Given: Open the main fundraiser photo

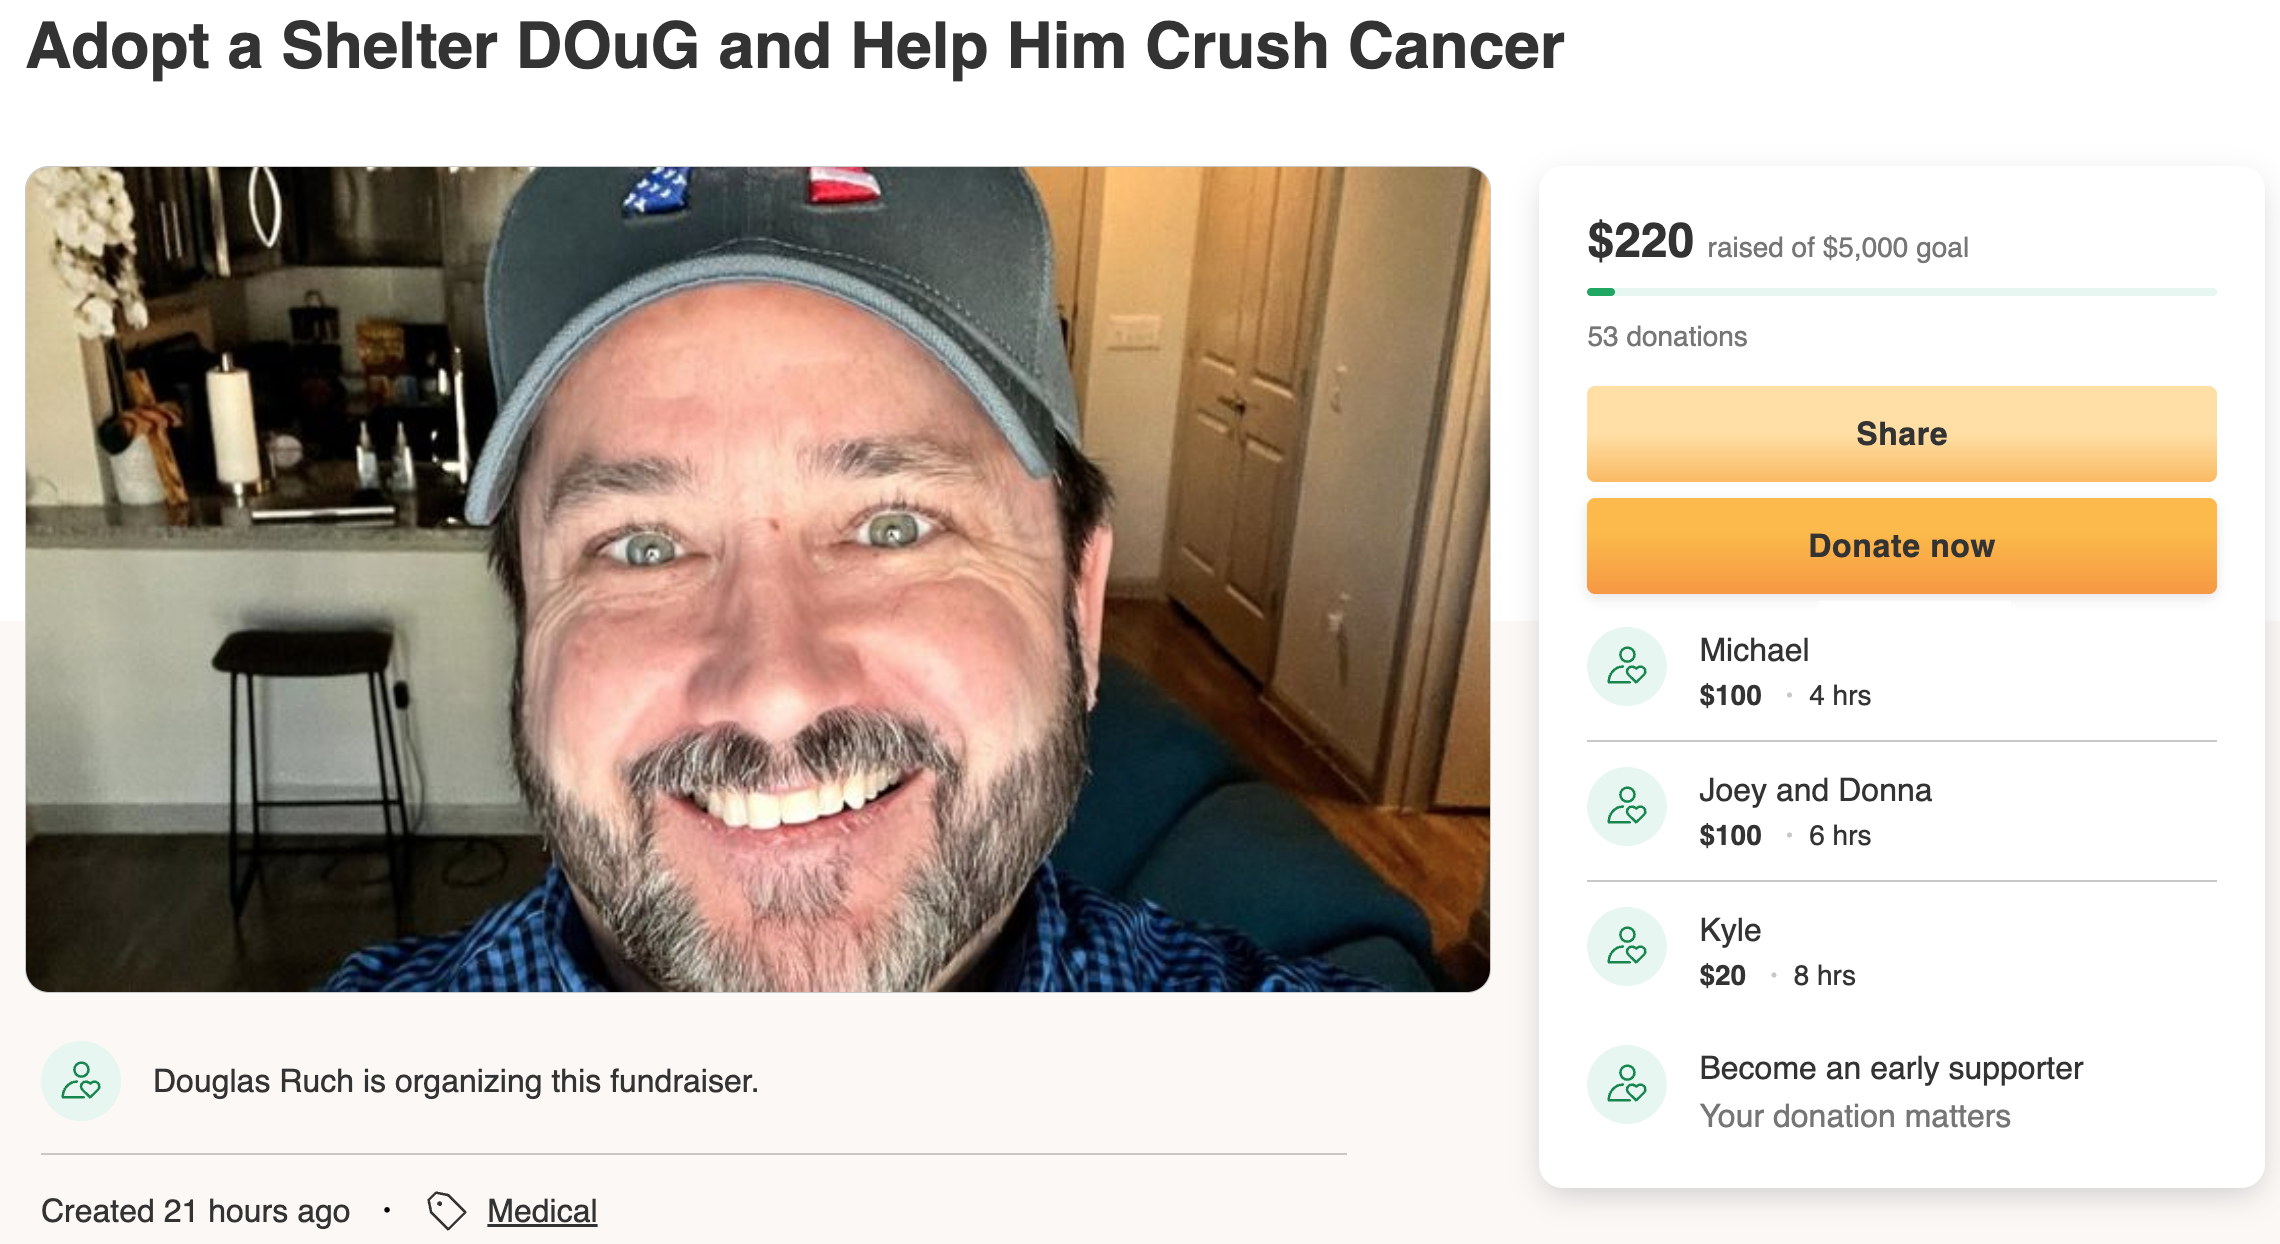Looking at the screenshot, I should [758, 579].
